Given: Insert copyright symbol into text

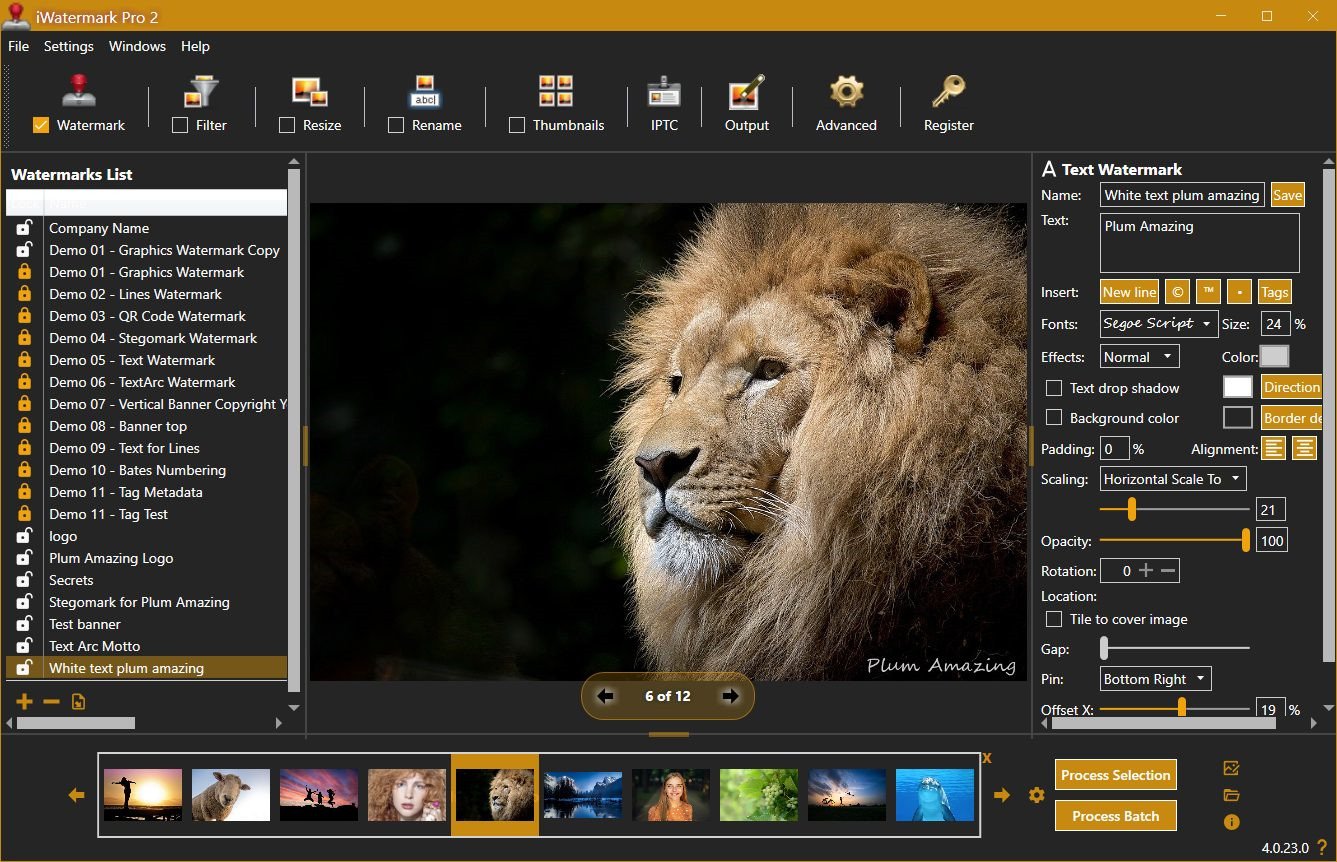Looking at the screenshot, I should pyautogui.click(x=1178, y=292).
